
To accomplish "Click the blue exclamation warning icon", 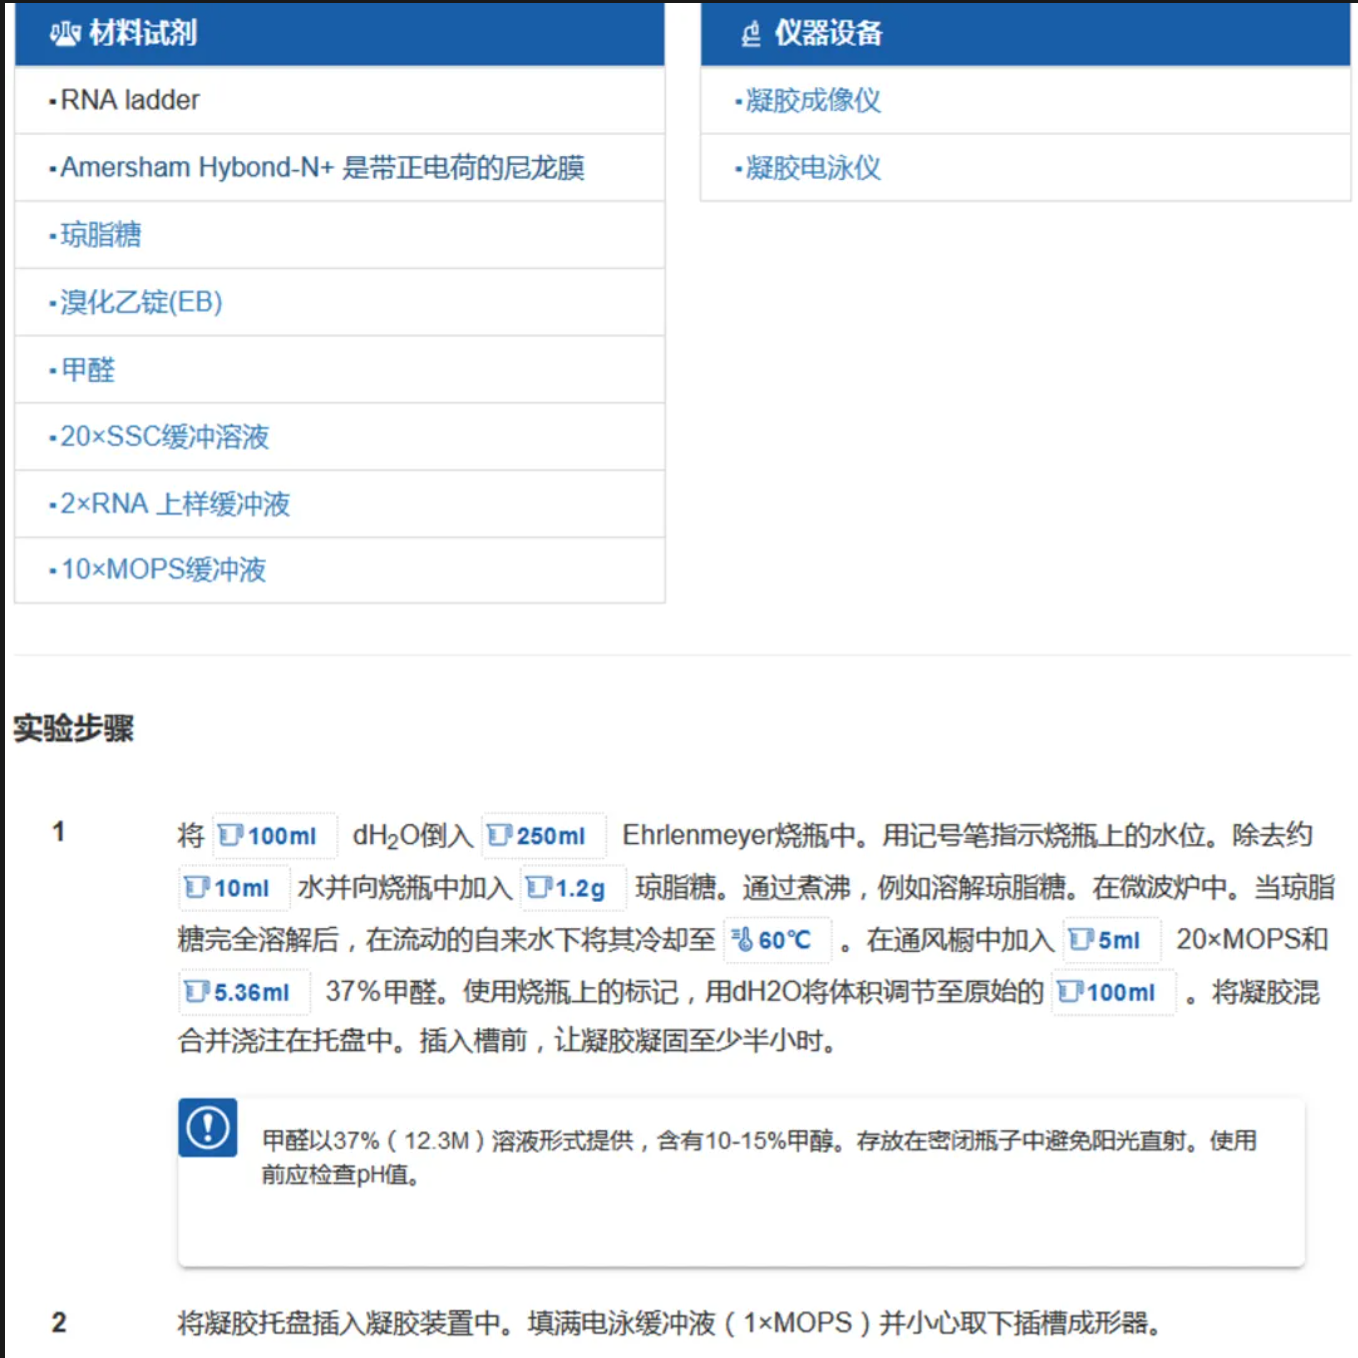I will [208, 1128].
